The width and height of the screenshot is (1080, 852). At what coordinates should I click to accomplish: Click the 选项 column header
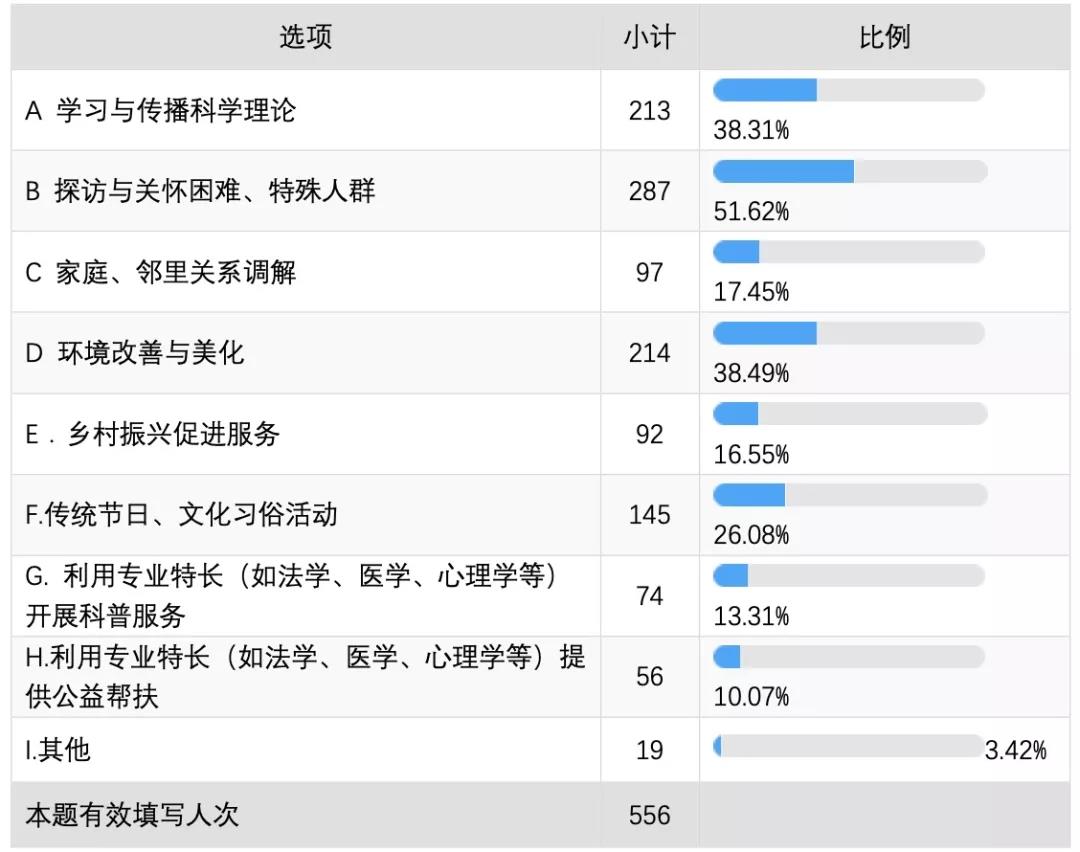(x=305, y=37)
